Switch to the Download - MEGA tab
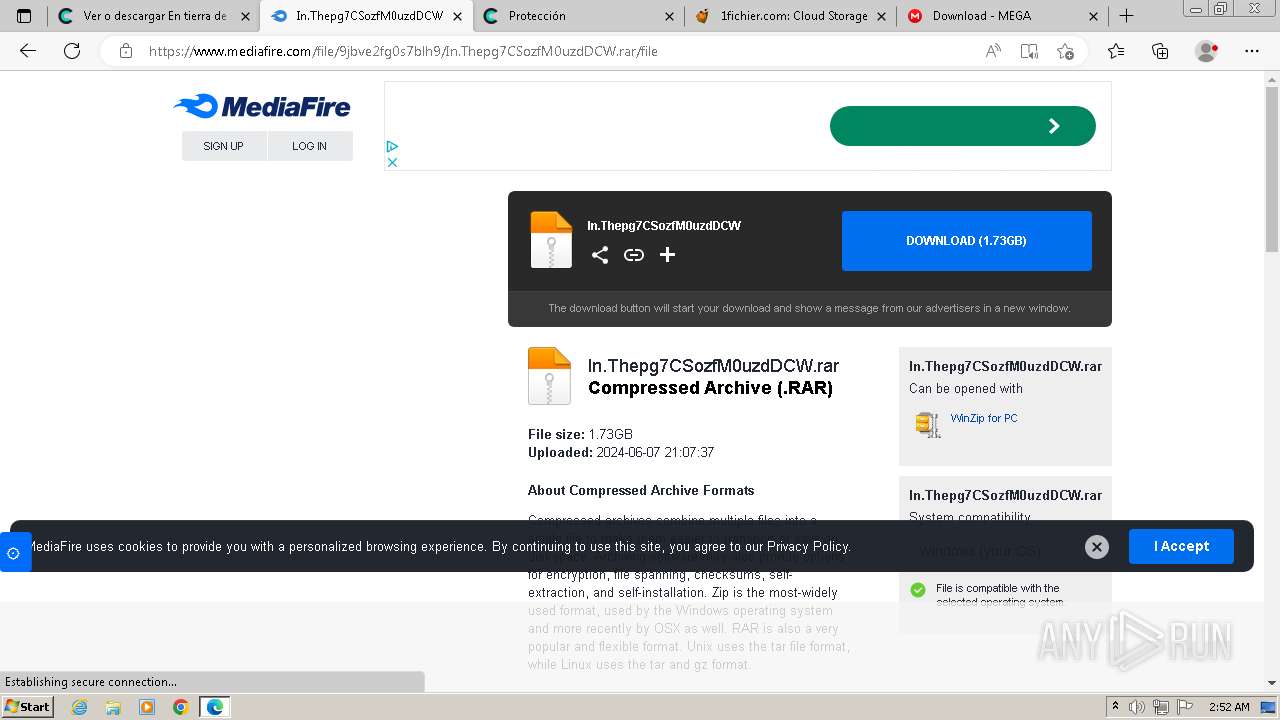 click(x=1003, y=16)
